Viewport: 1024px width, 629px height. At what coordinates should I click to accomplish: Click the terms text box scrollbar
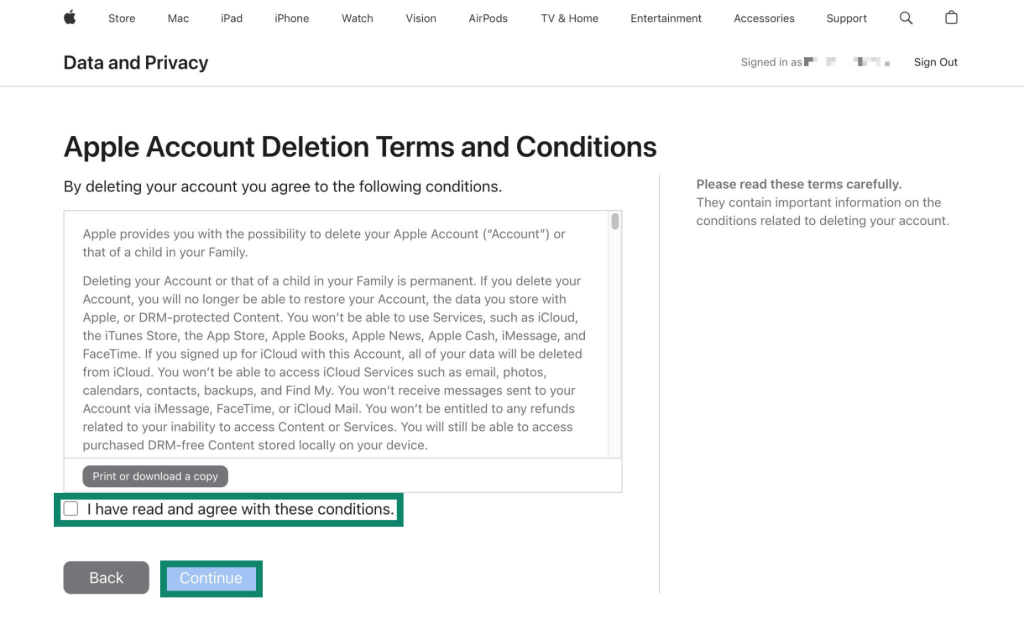pyautogui.click(x=615, y=221)
